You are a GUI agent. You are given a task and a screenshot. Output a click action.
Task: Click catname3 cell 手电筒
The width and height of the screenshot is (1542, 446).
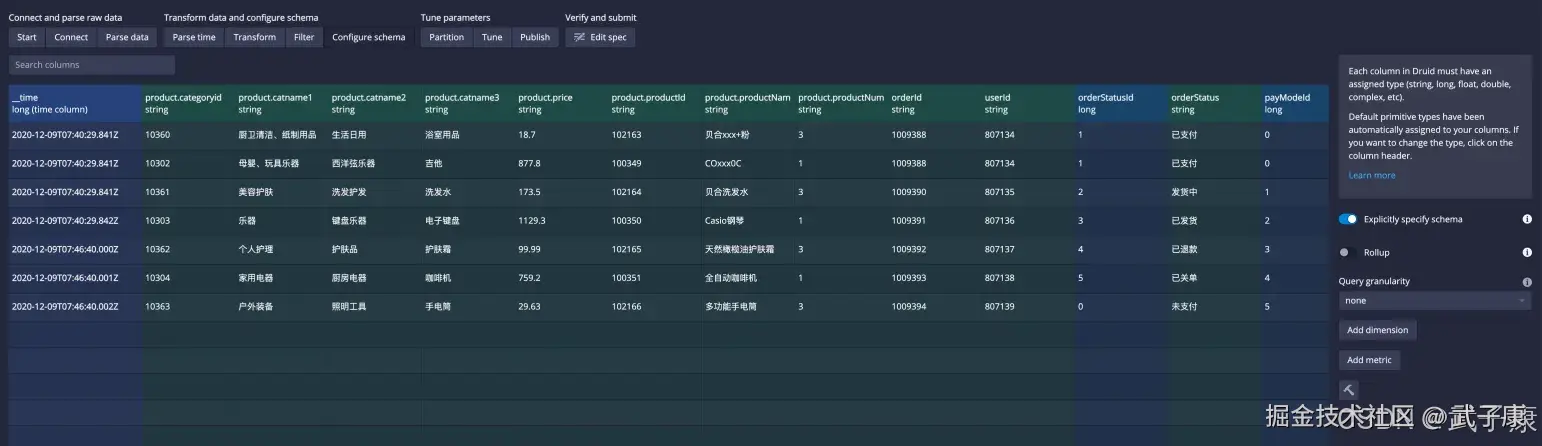coord(467,306)
